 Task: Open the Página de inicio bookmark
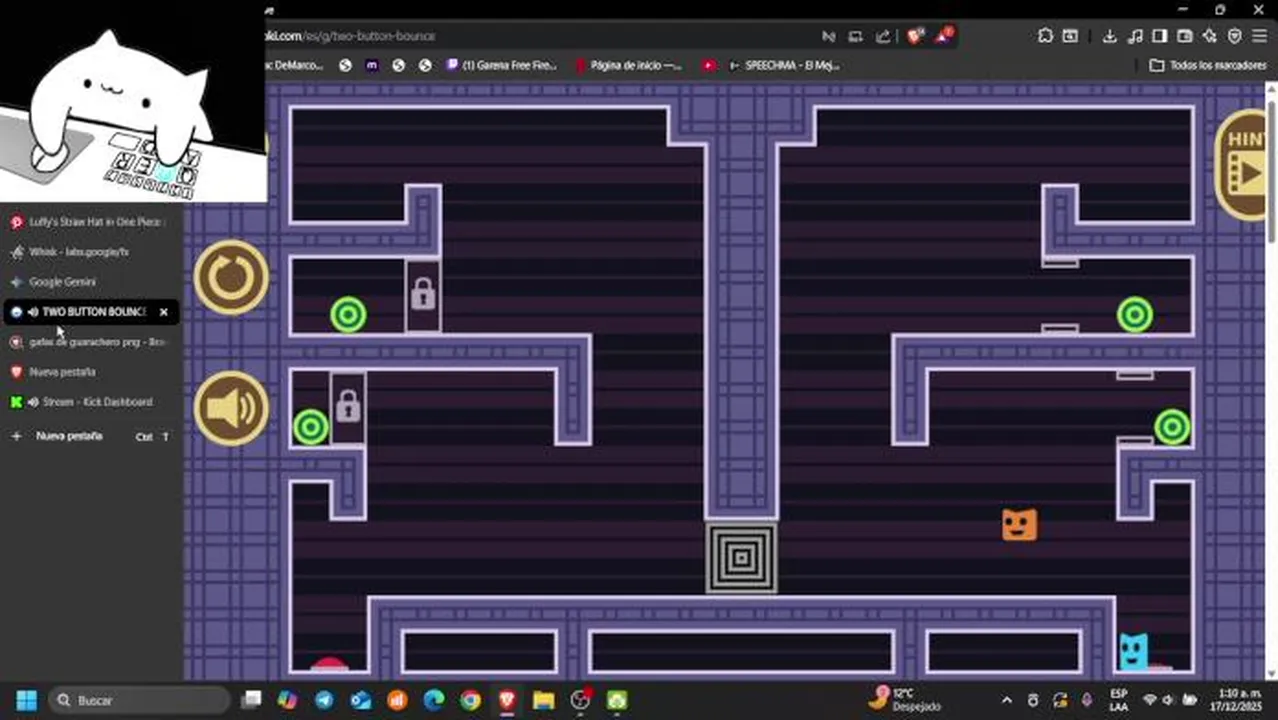point(628,65)
